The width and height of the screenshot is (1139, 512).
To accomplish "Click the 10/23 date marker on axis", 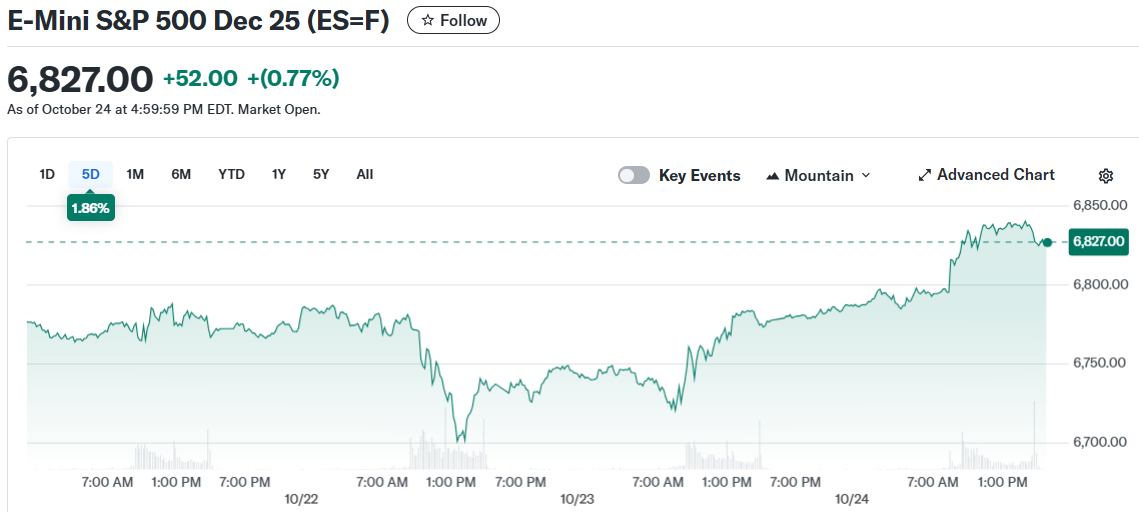I will pos(577,499).
